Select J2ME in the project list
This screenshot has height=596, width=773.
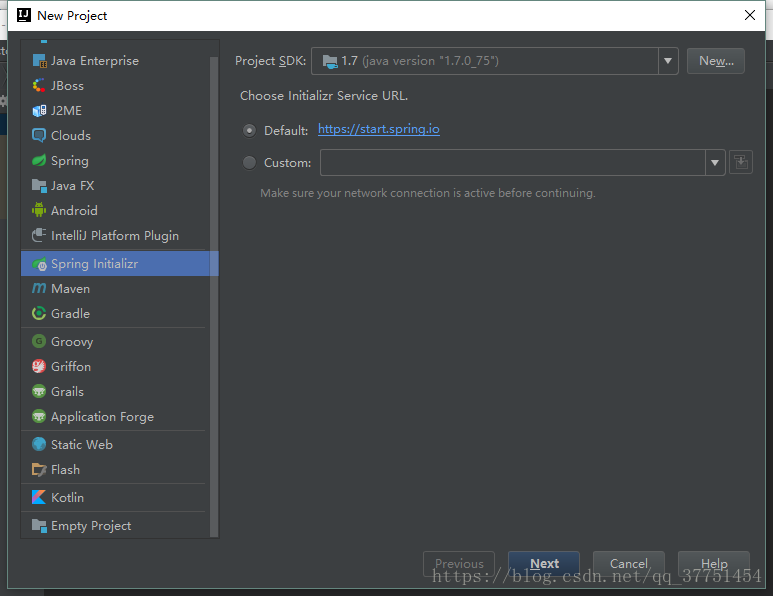click(x=115, y=111)
